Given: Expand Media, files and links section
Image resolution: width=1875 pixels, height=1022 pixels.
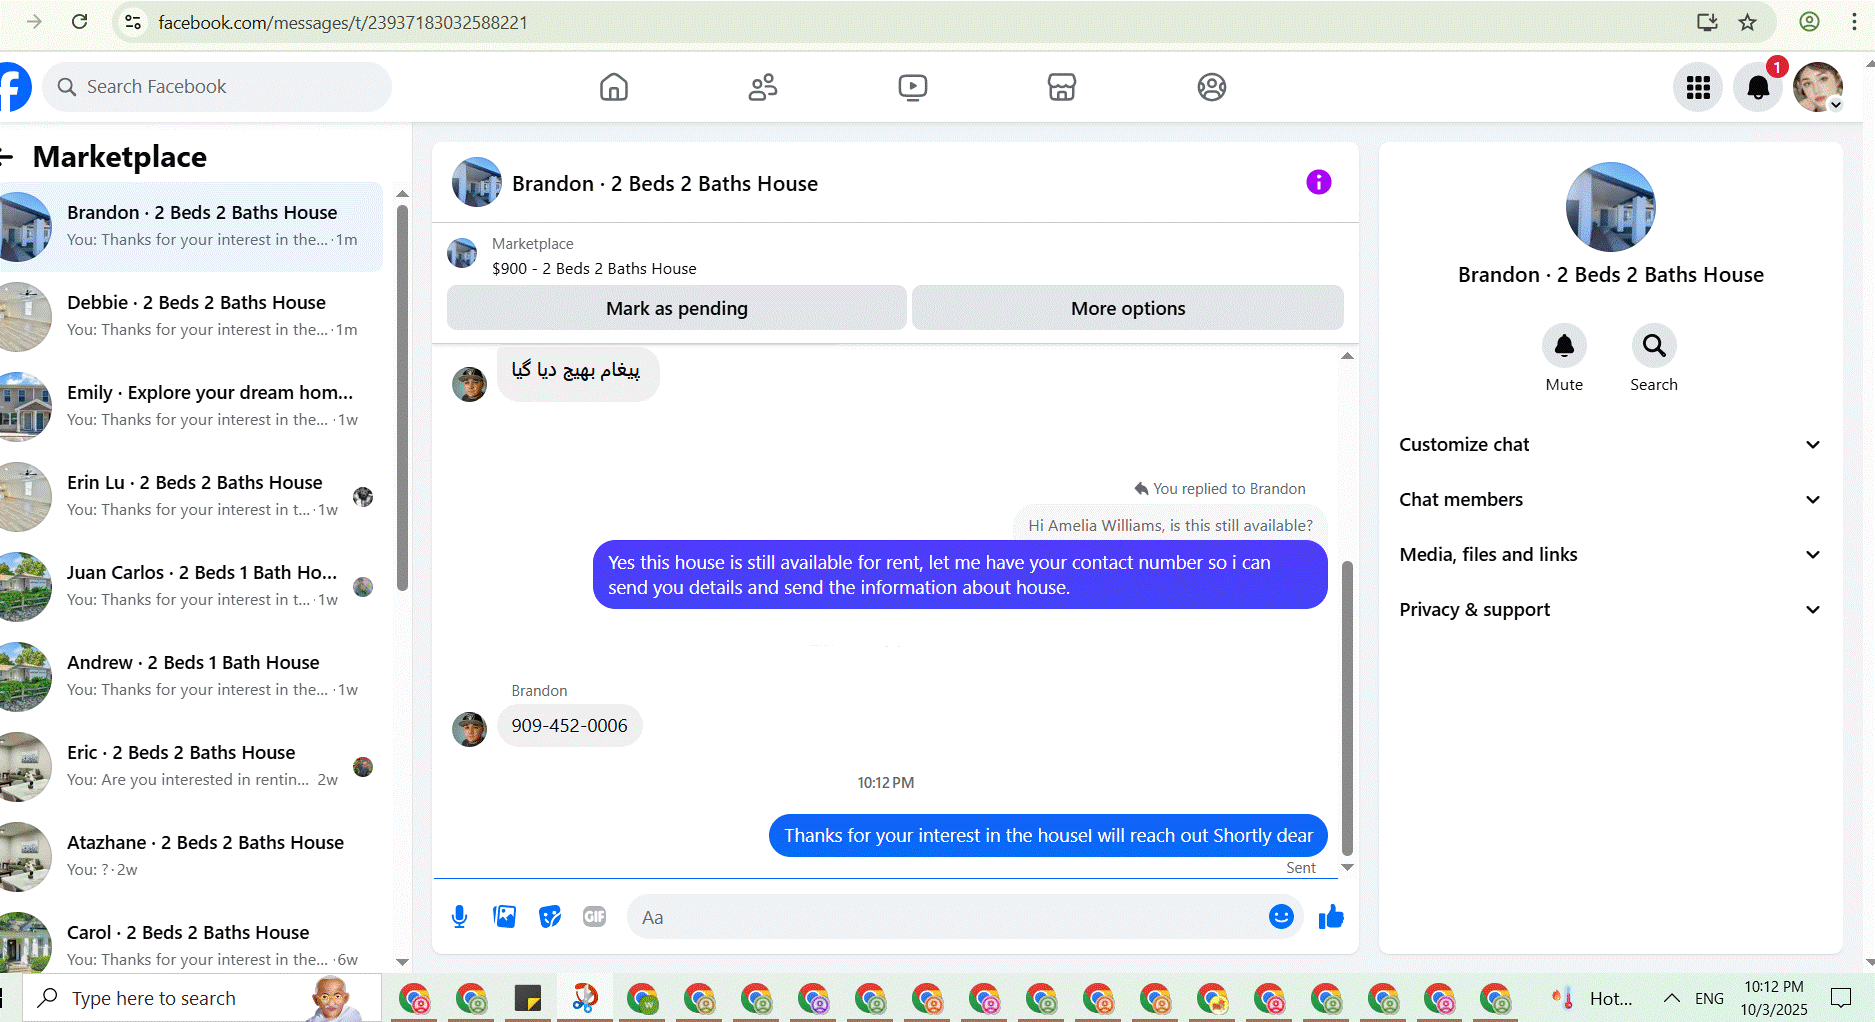Looking at the screenshot, I should (x=1610, y=555).
